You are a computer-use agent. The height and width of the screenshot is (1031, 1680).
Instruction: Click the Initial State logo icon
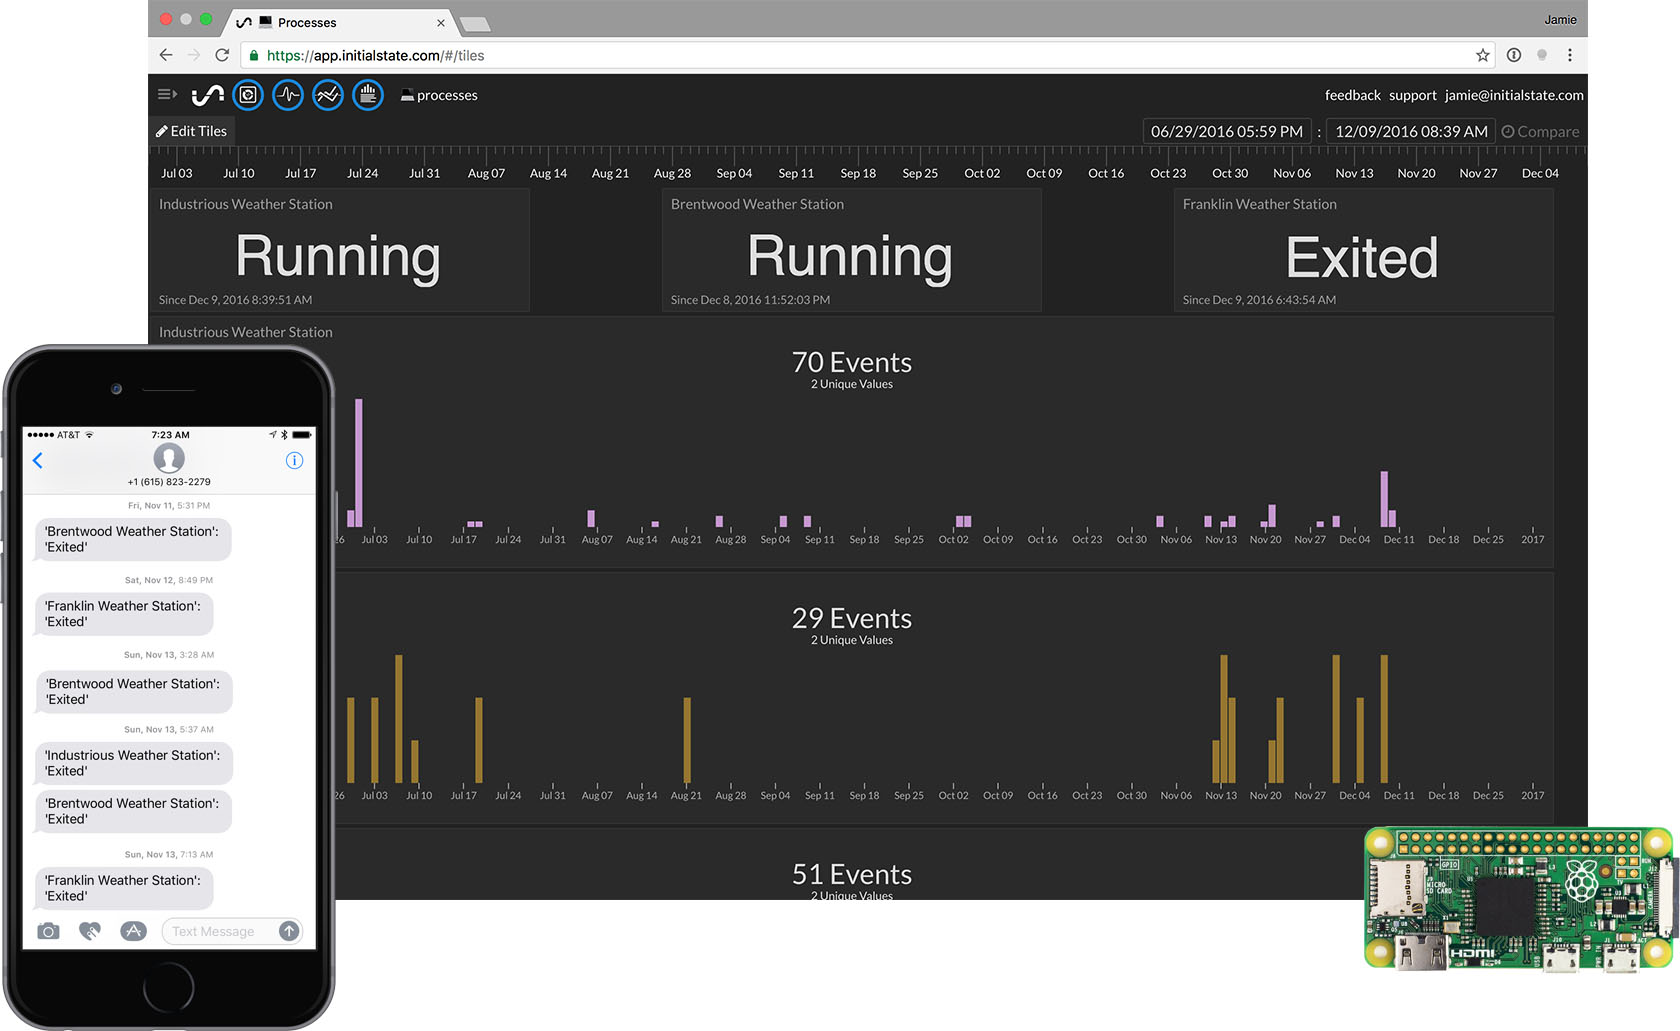(207, 95)
